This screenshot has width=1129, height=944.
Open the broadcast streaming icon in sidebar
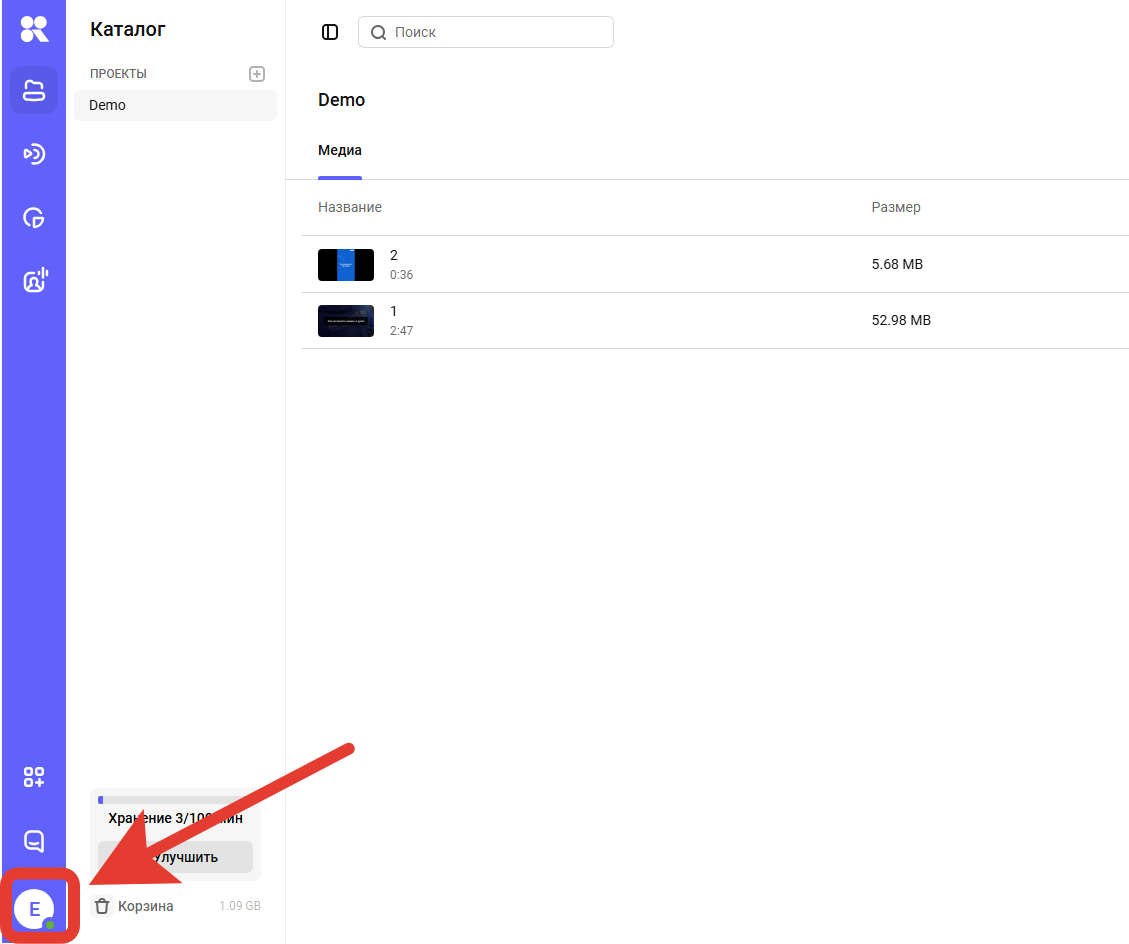34,154
